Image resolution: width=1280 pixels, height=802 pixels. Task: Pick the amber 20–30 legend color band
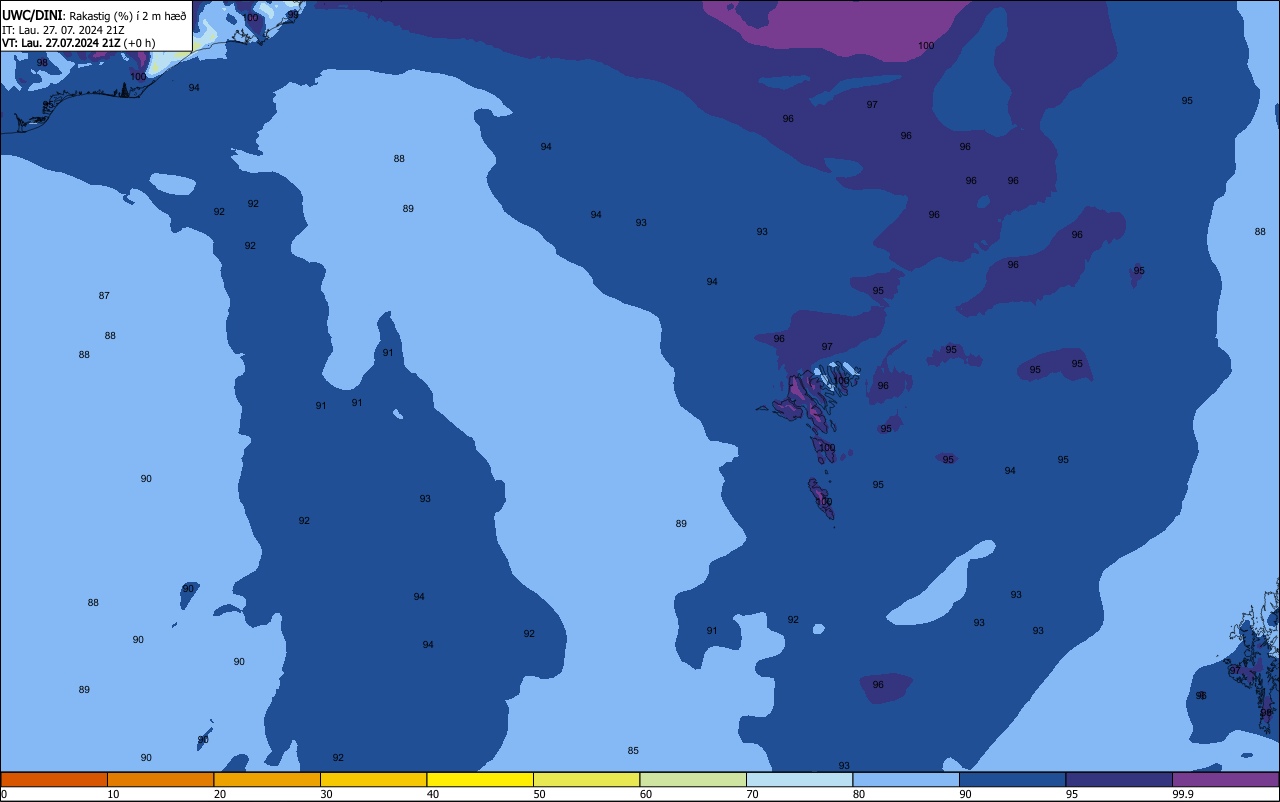267,779
